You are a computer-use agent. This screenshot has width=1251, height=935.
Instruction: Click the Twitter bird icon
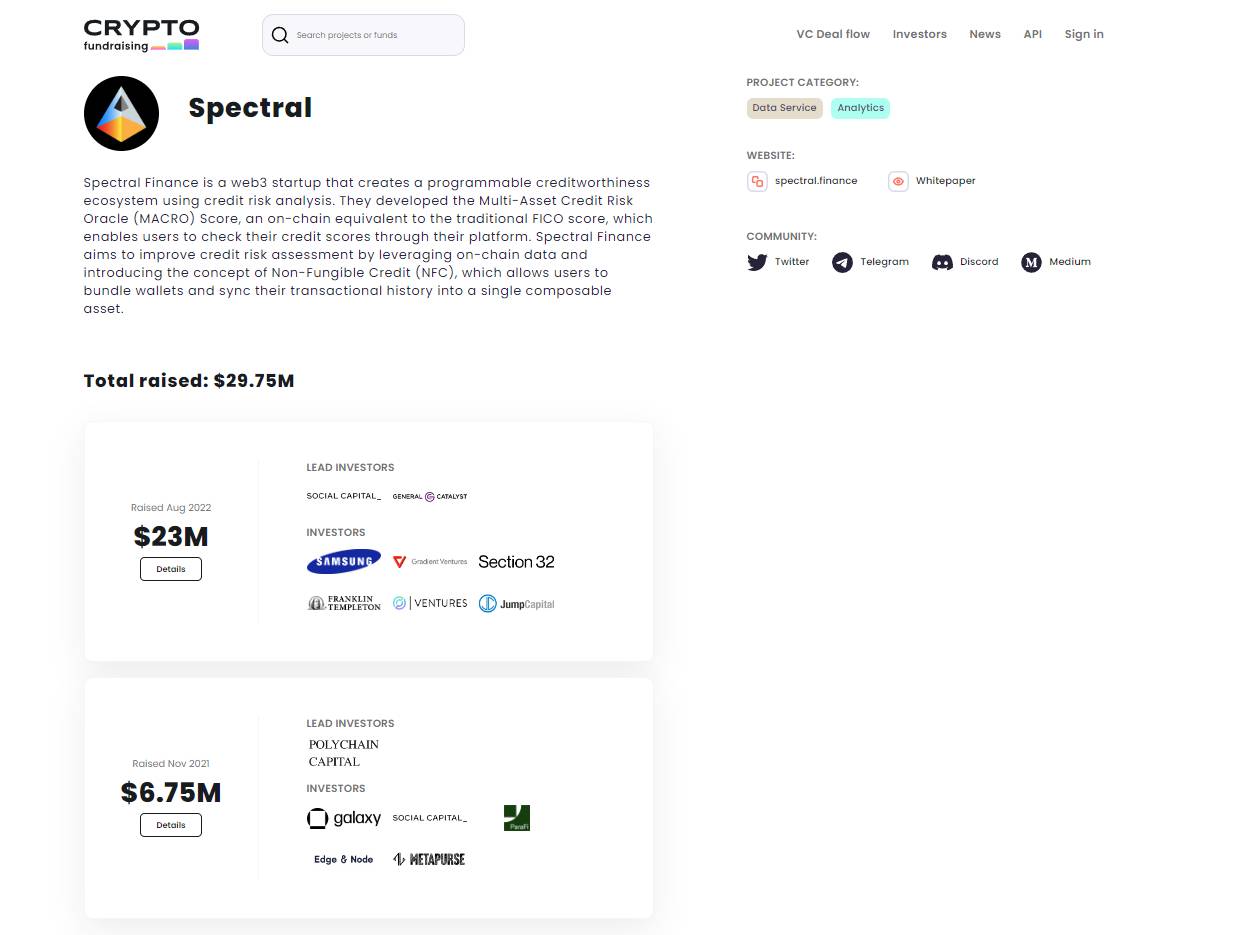point(757,262)
